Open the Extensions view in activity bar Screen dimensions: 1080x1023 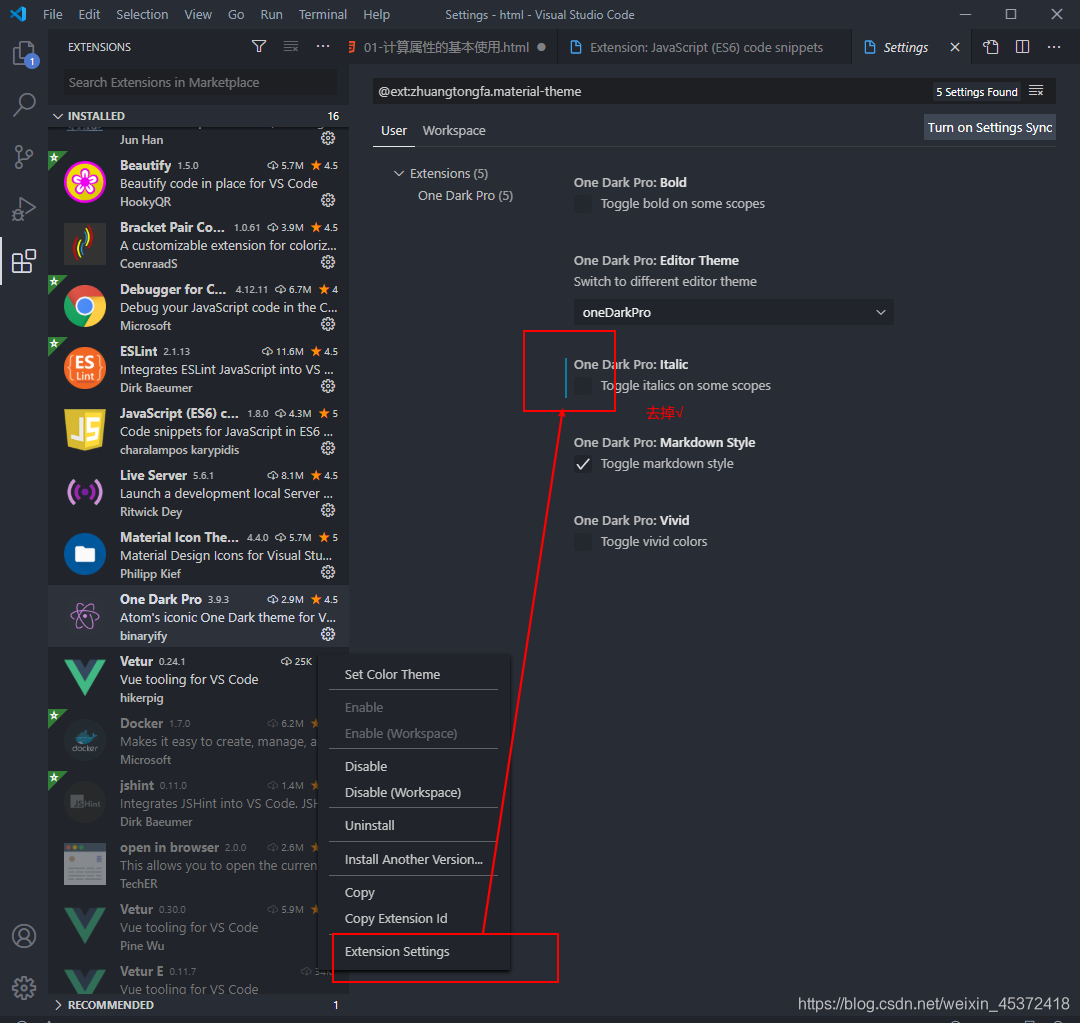pyautogui.click(x=24, y=261)
